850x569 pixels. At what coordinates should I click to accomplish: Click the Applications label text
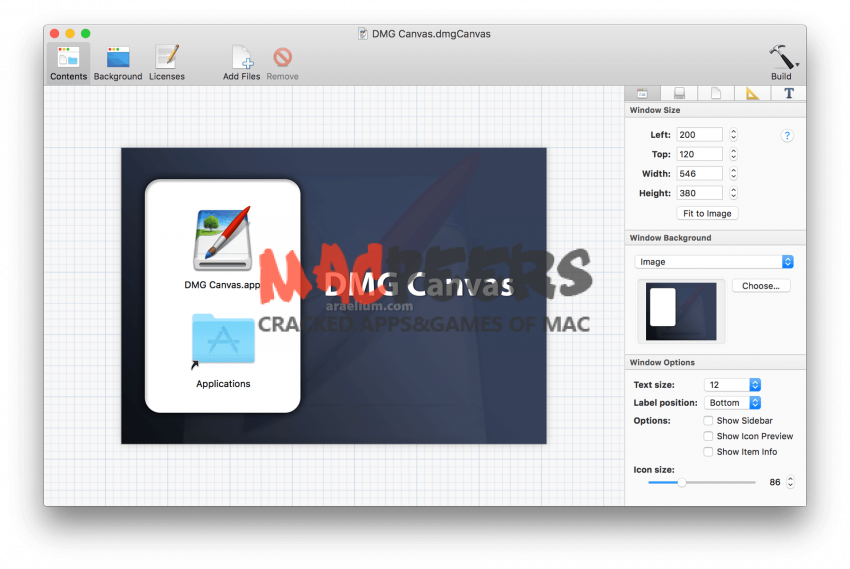pyautogui.click(x=223, y=384)
